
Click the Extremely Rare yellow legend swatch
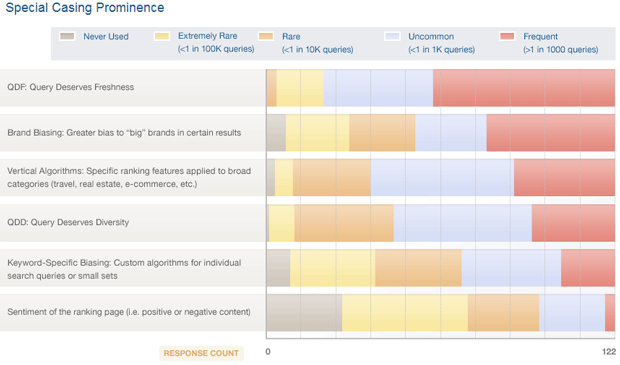162,36
